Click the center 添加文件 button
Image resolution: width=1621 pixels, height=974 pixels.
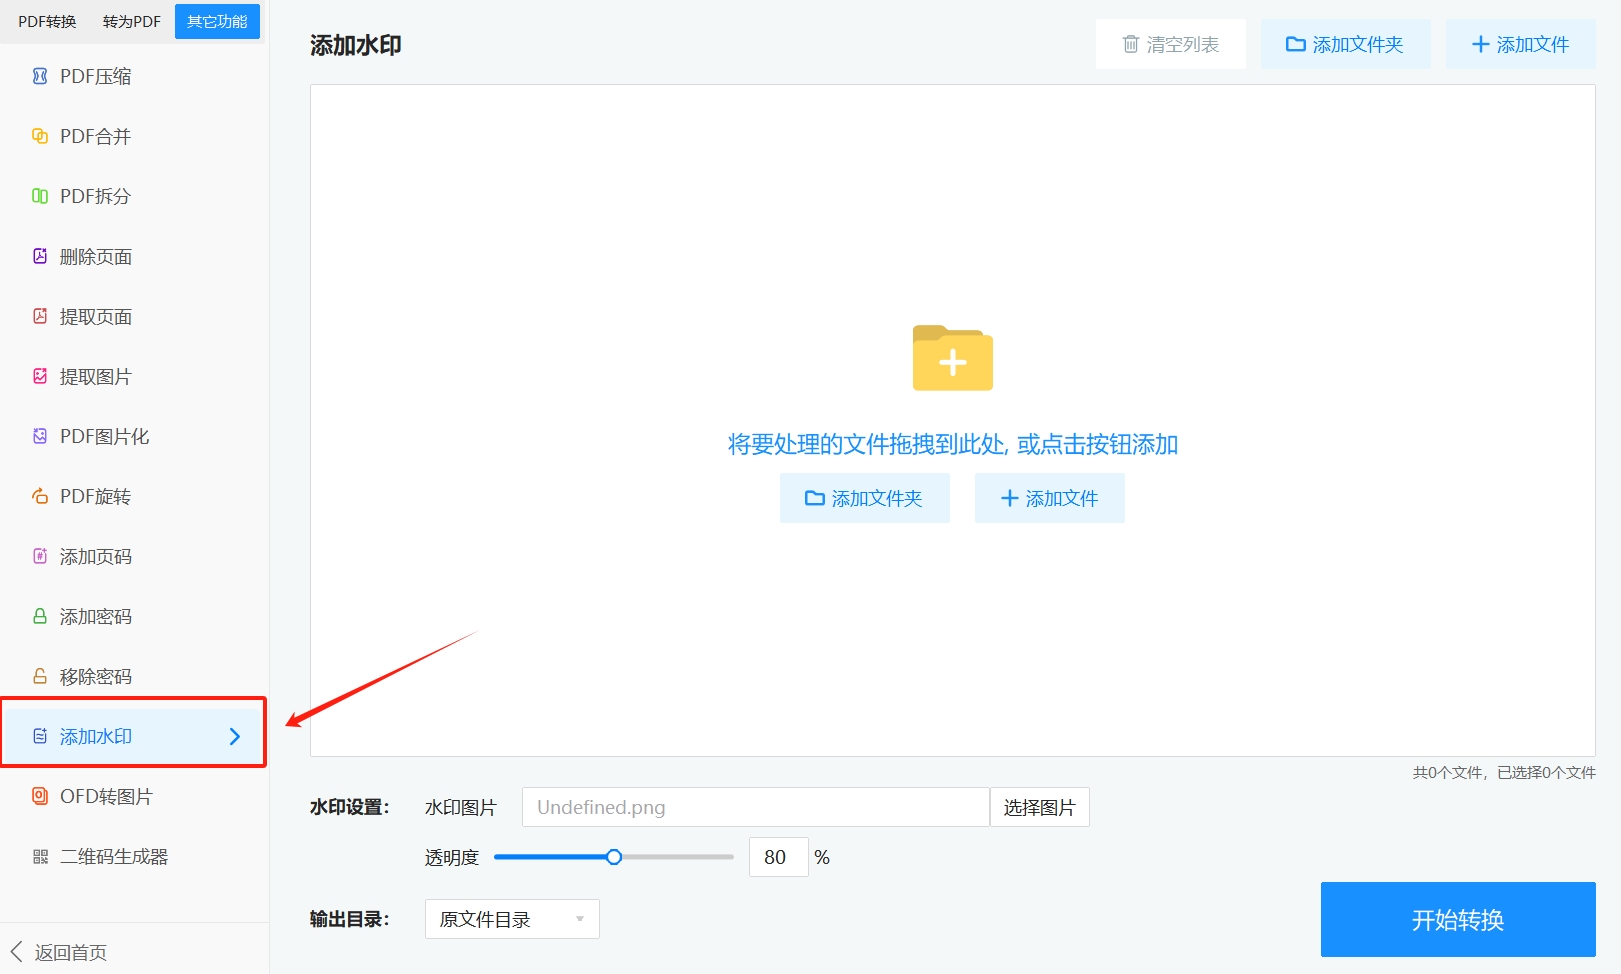1049,498
